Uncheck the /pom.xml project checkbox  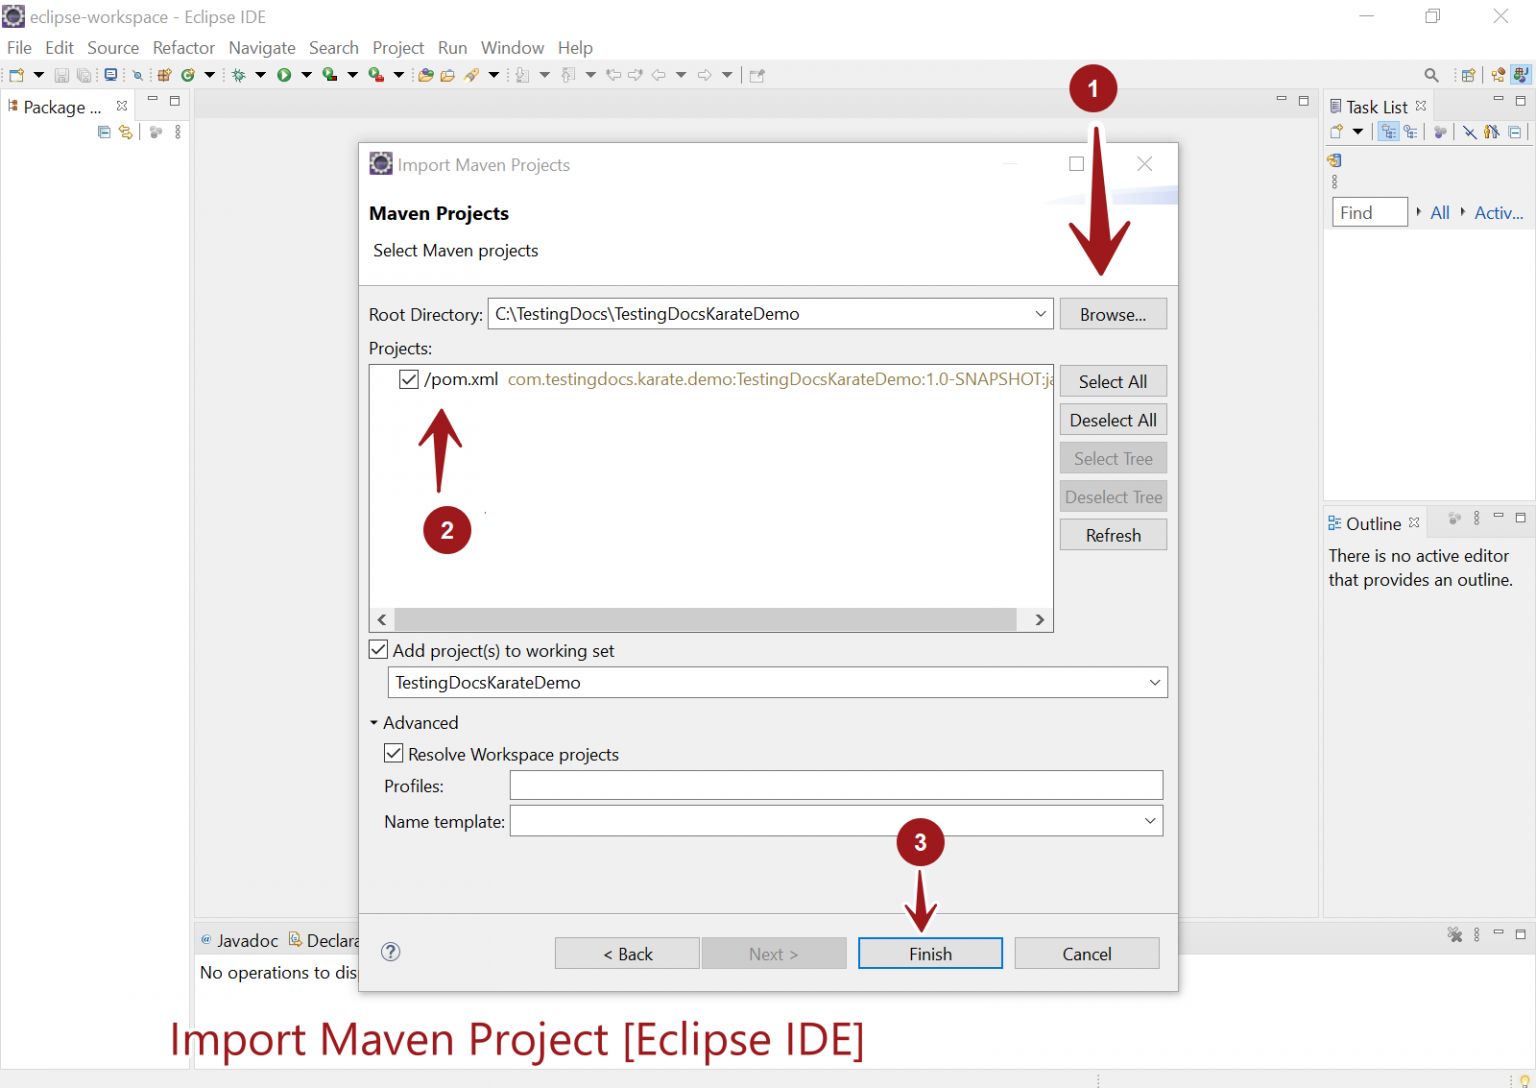409,379
